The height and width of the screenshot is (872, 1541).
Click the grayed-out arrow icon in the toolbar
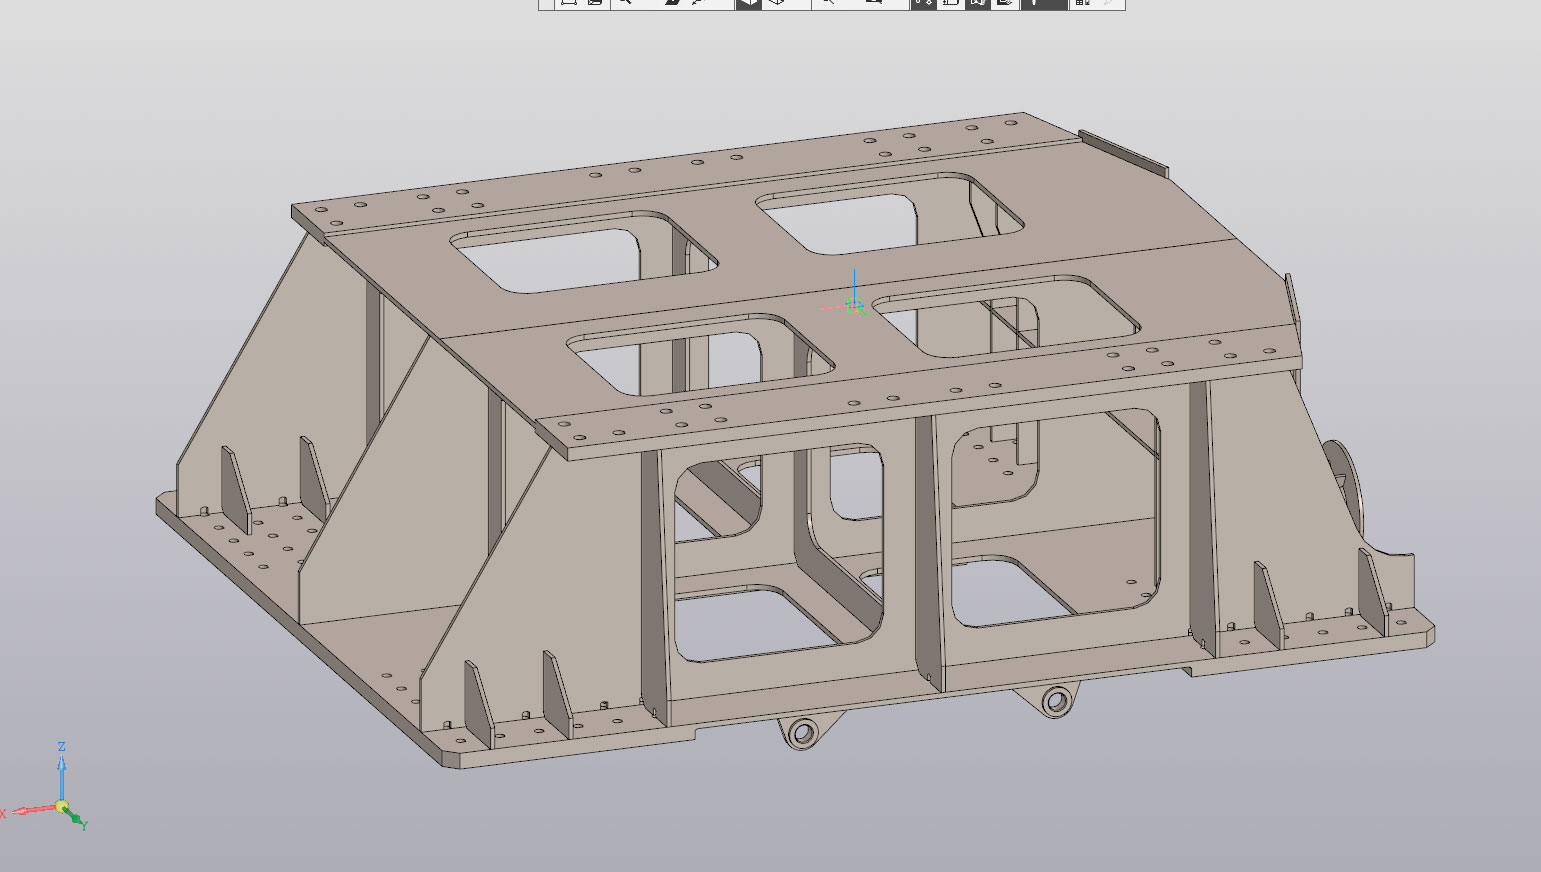pos(1107,3)
